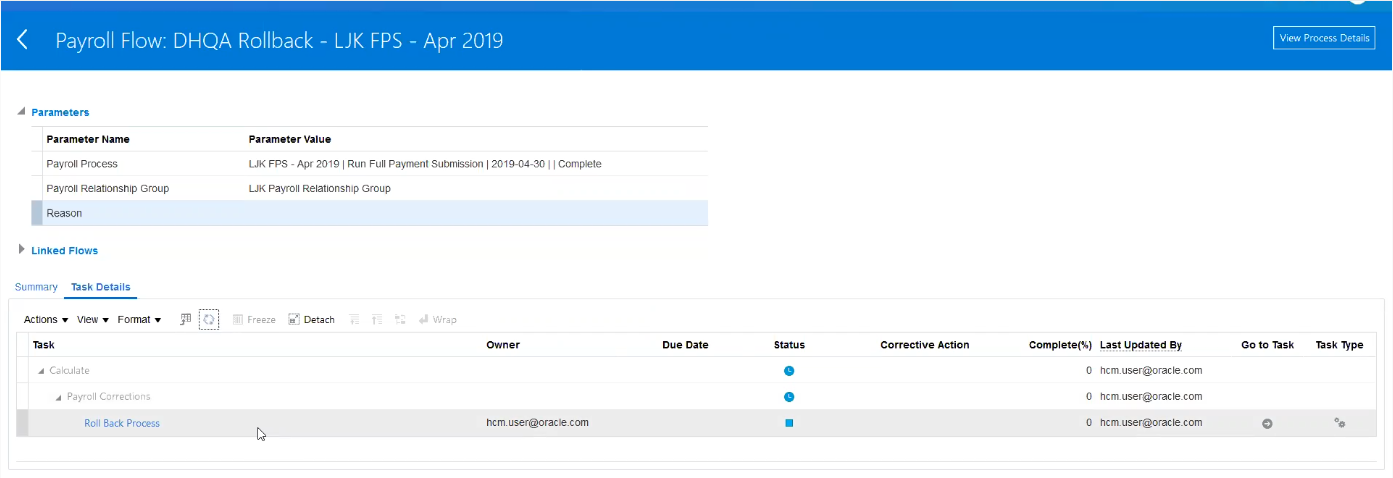Click the Wrap toolbar button
The height and width of the screenshot is (478, 1393).
point(437,320)
